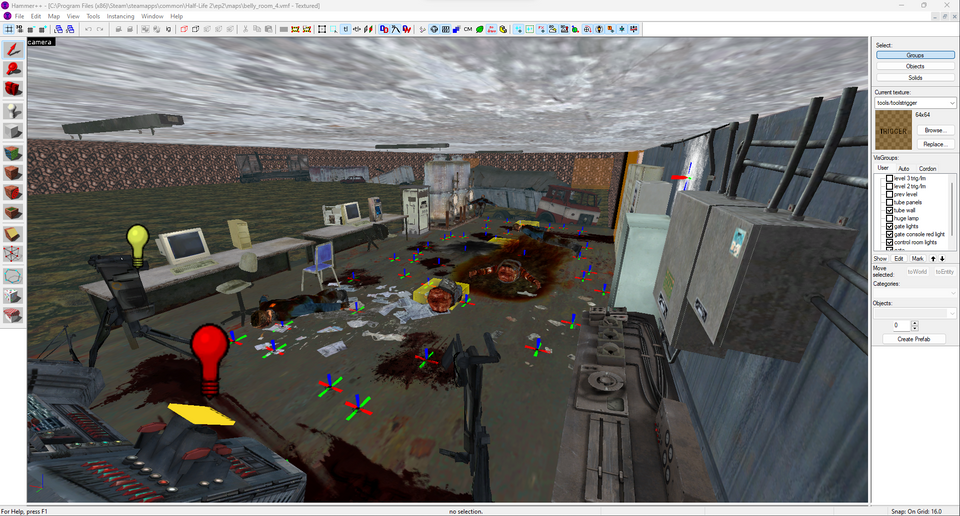Click the yellow helper toolbar icon
This screenshot has width=960, height=516.
click(503, 29)
